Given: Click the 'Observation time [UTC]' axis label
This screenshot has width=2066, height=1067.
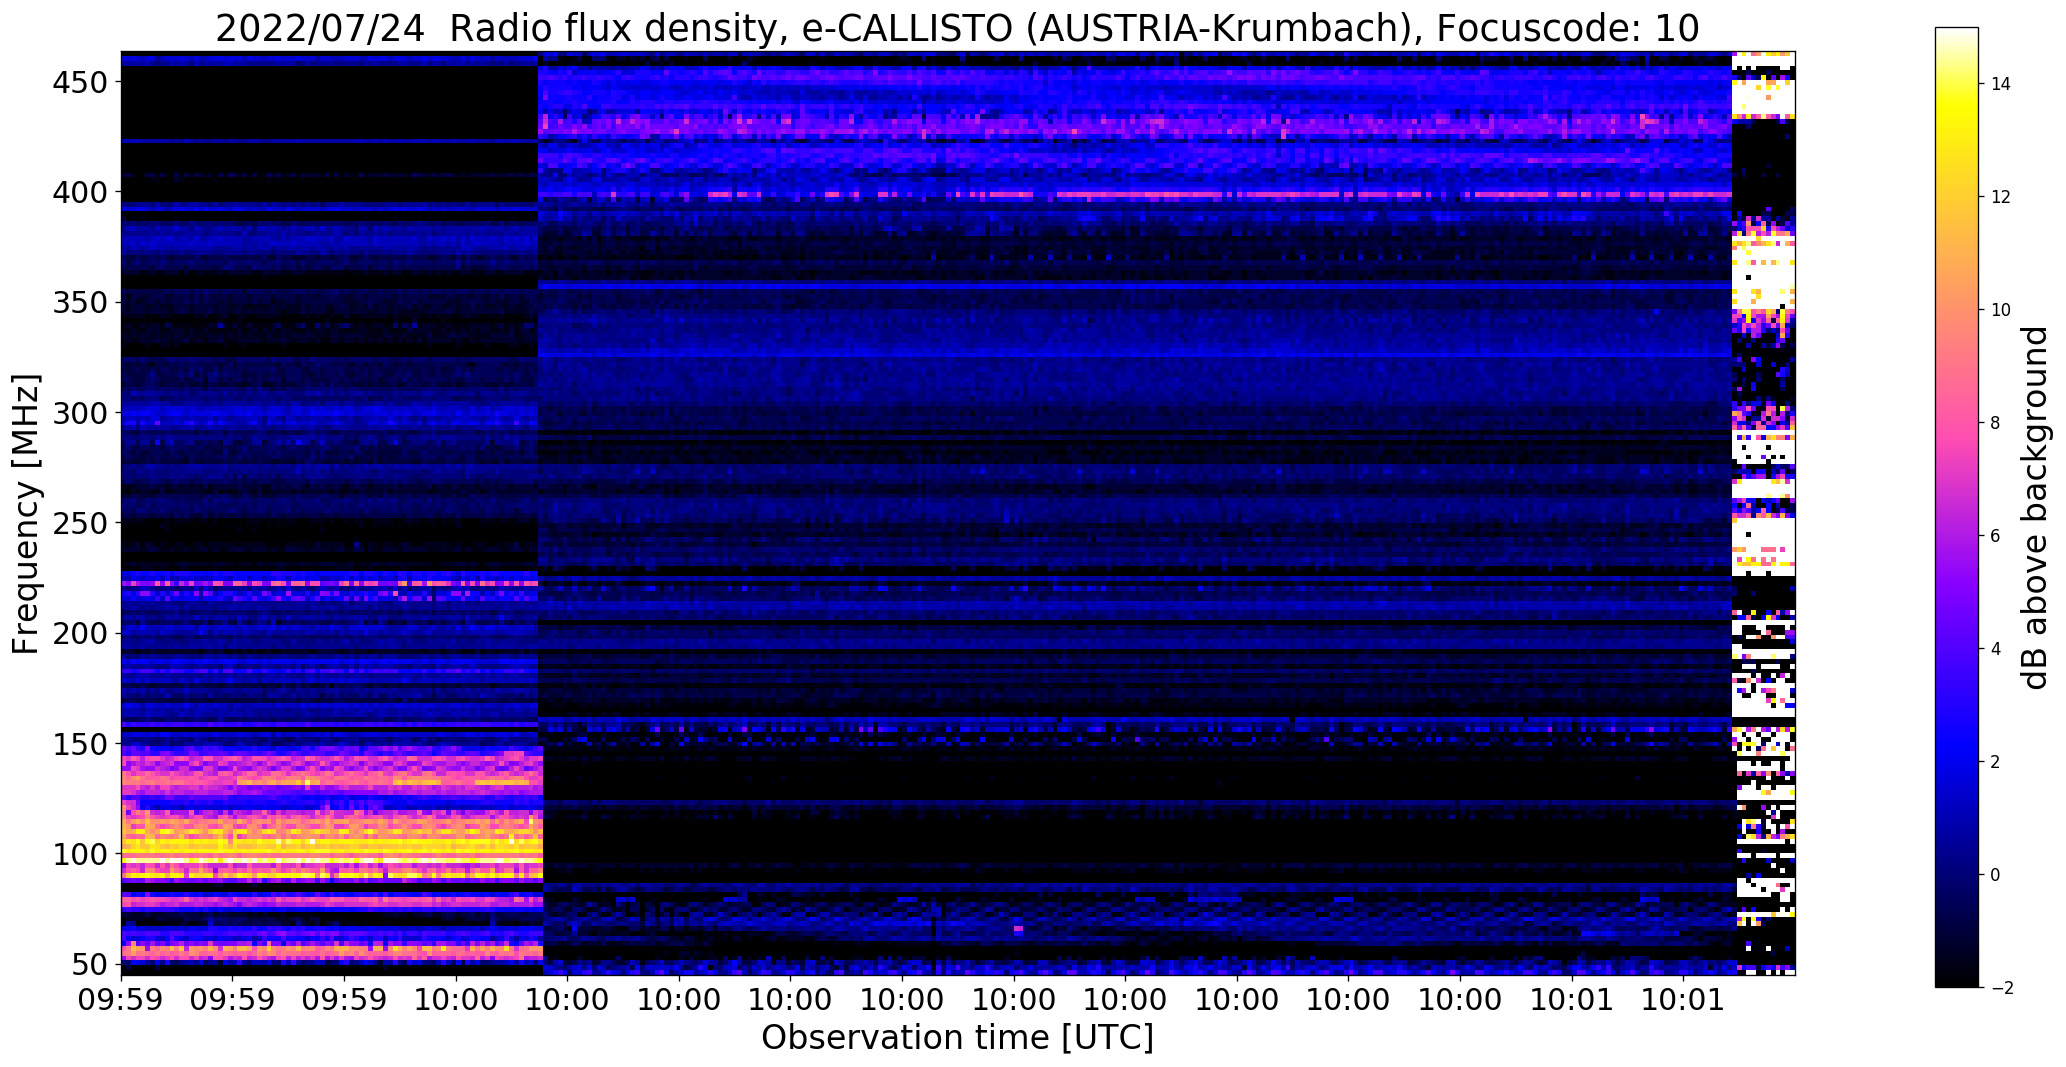Looking at the screenshot, I should (x=957, y=1037).
